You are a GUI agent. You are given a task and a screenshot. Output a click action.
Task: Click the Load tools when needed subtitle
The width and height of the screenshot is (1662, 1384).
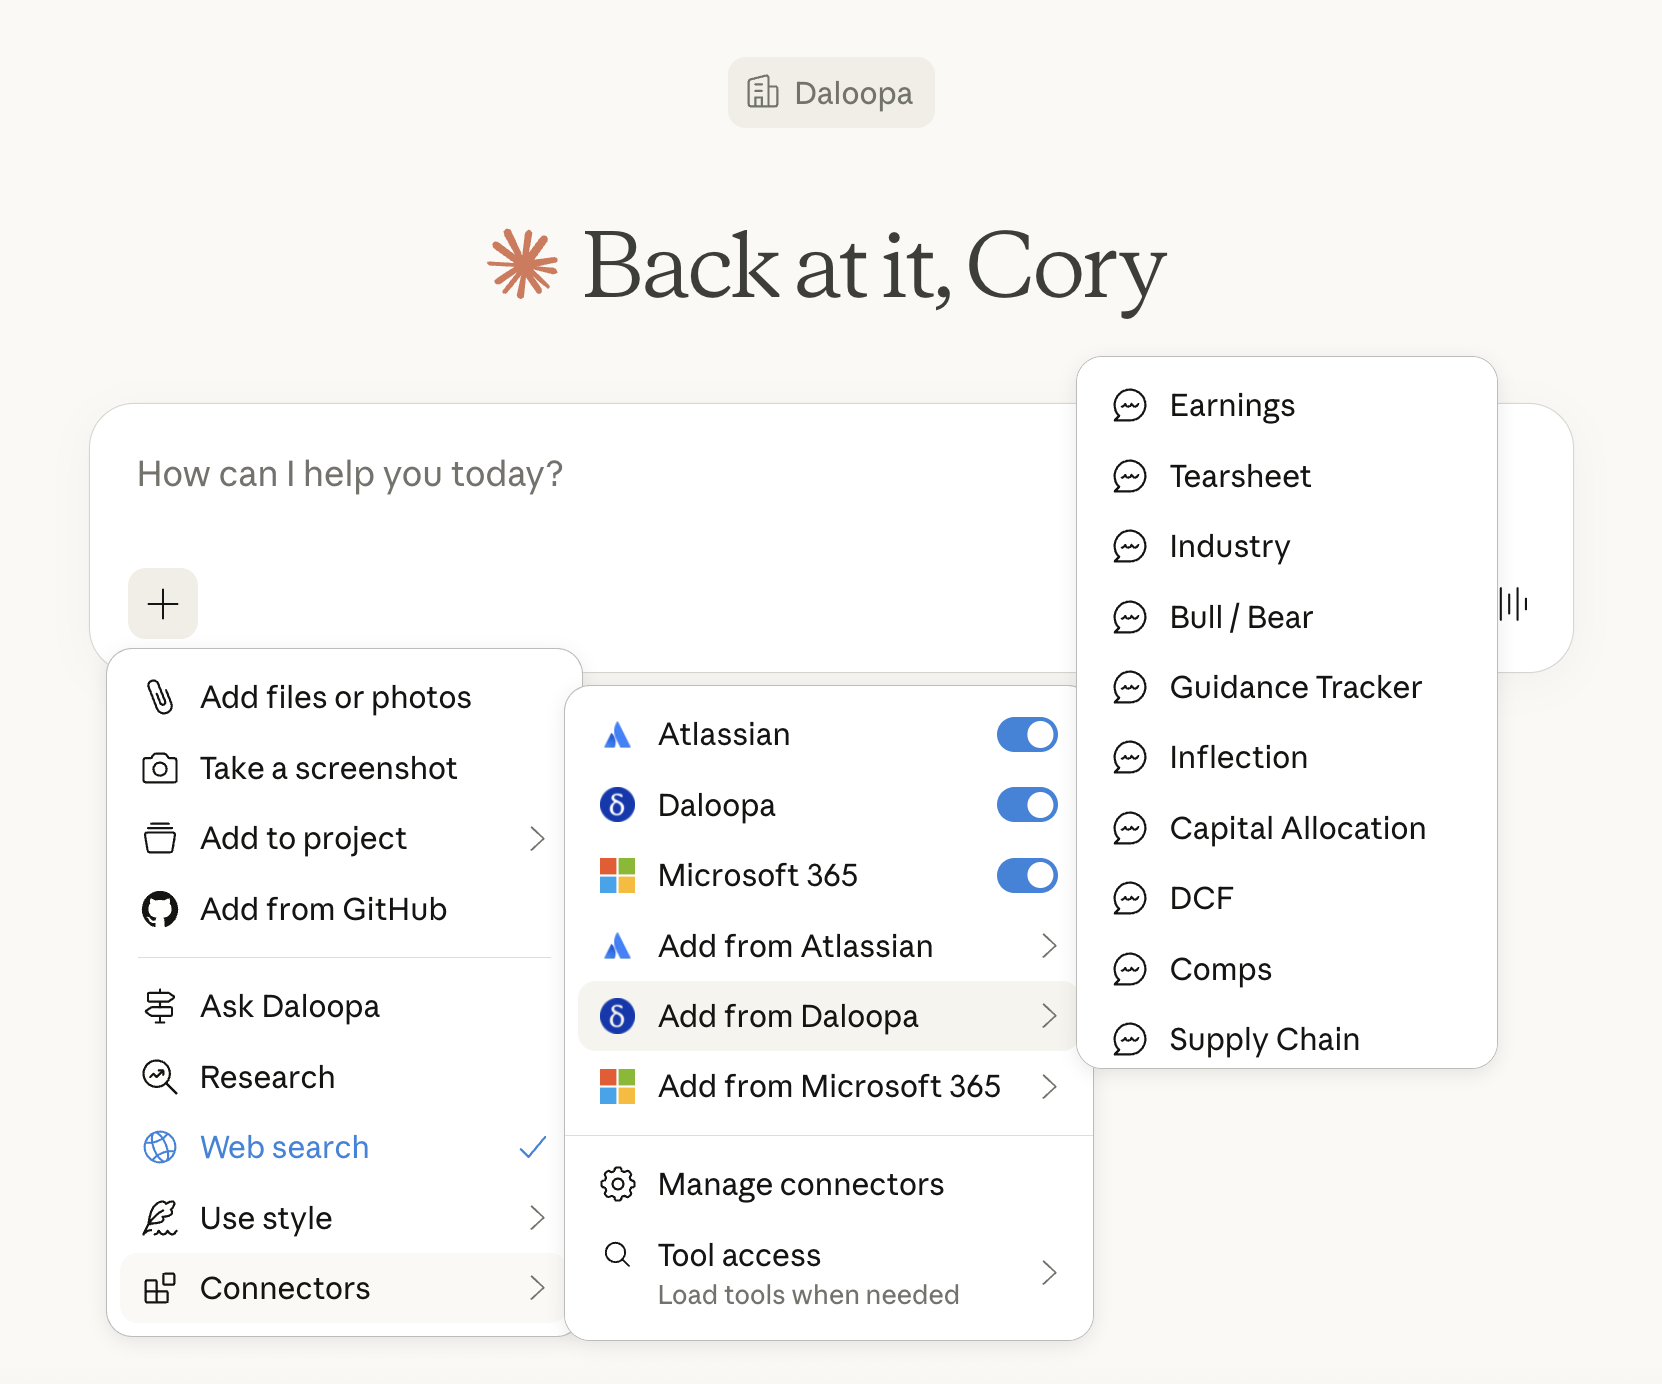(808, 1294)
